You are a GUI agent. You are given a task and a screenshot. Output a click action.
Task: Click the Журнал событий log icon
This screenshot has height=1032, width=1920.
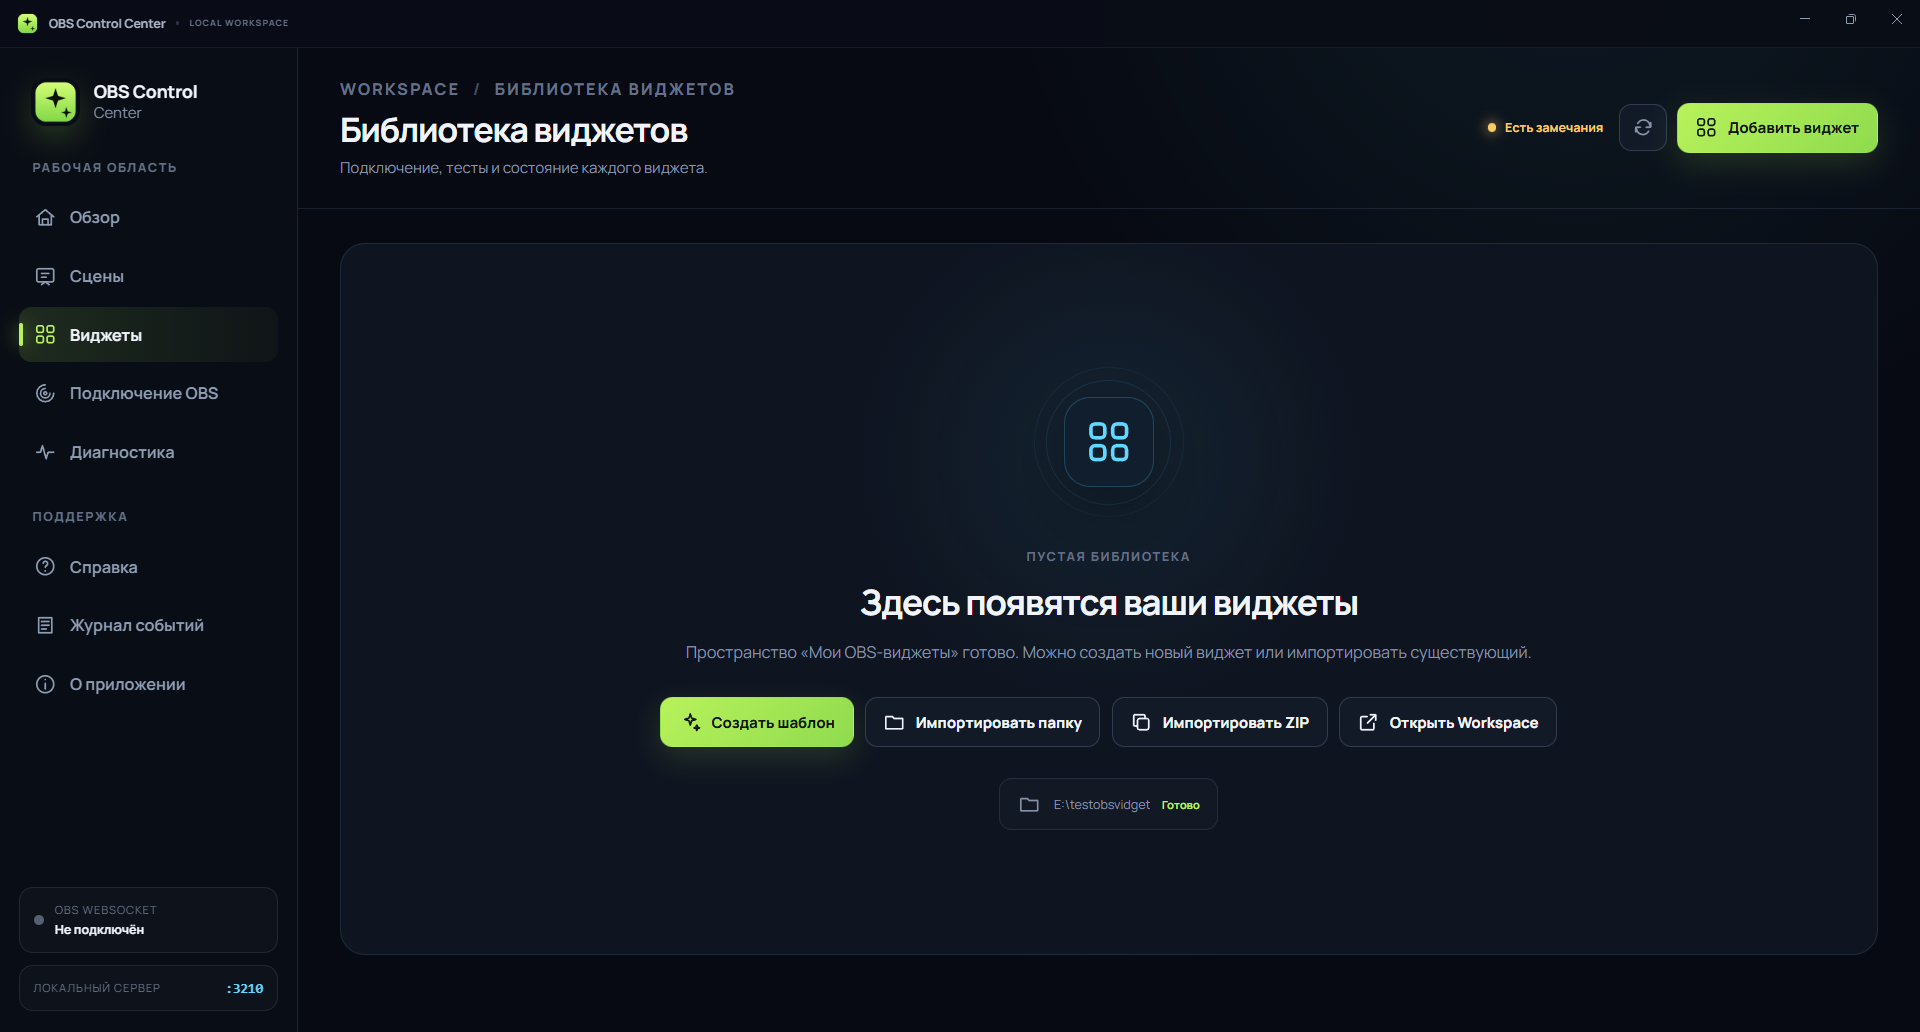(x=45, y=625)
